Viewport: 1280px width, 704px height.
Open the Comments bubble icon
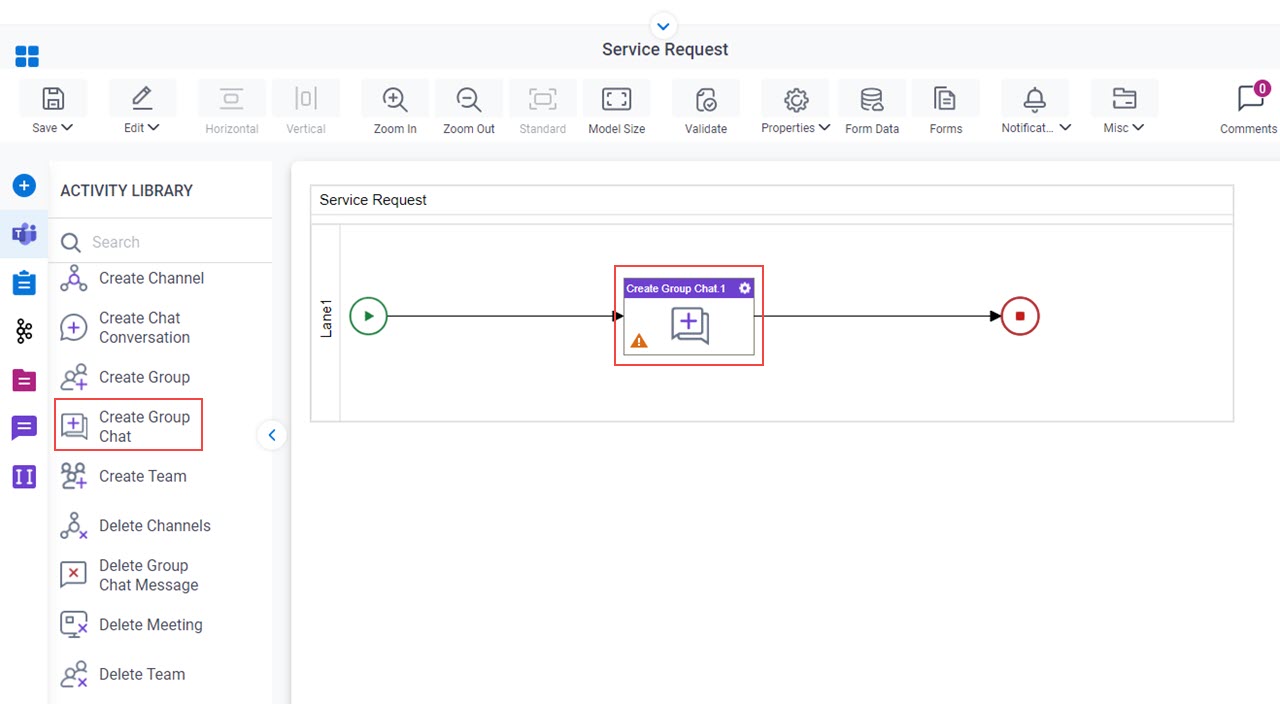pos(1250,98)
